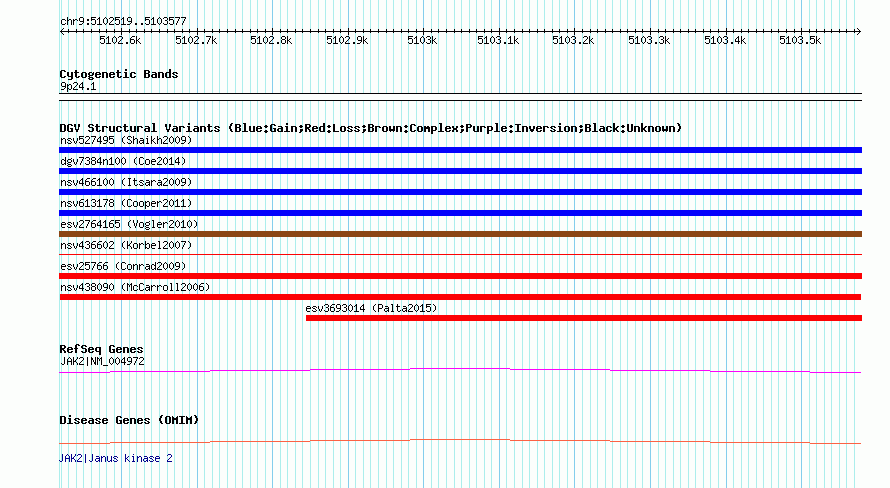Click the DGV Structural Variants track title
This screenshot has width=890, height=488.
point(371,128)
